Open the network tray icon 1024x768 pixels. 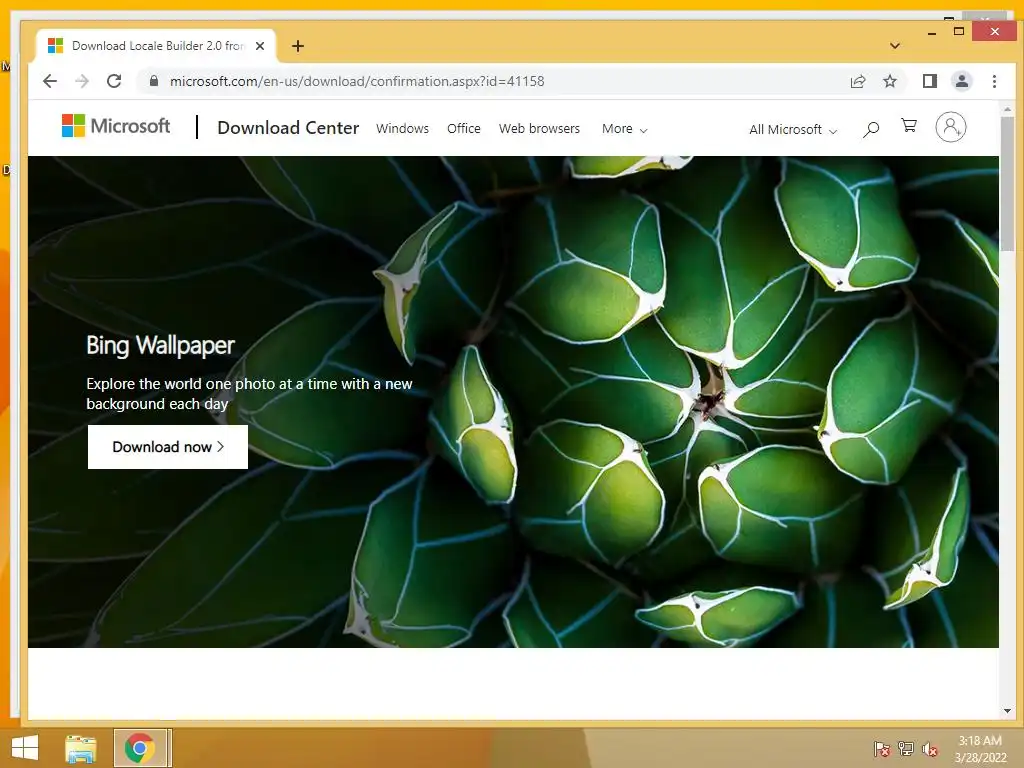(x=906, y=748)
